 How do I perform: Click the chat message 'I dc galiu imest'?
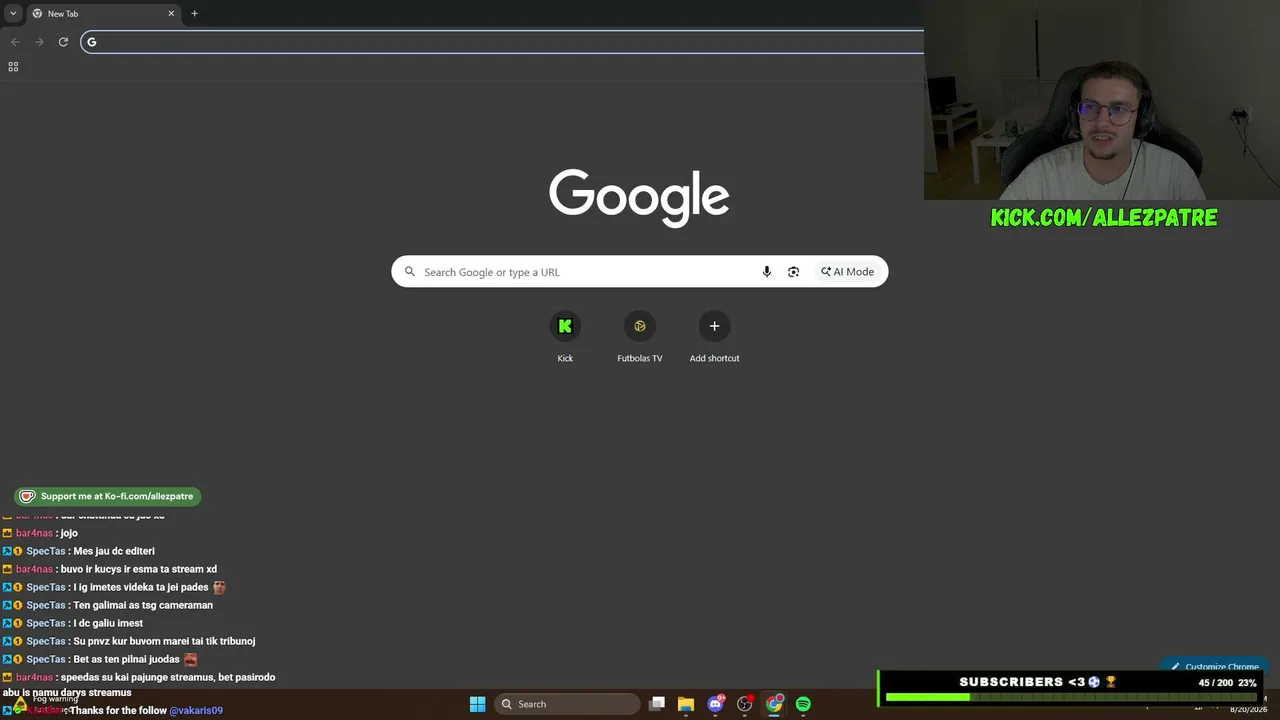click(108, 623)
